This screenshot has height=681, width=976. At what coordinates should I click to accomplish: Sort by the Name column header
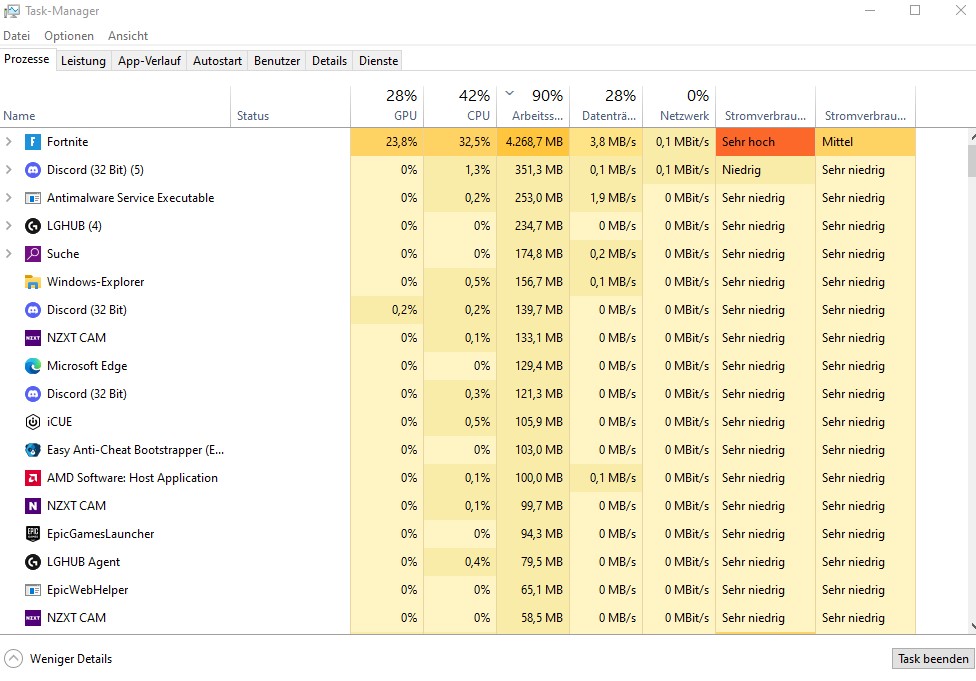coord(115,106)
